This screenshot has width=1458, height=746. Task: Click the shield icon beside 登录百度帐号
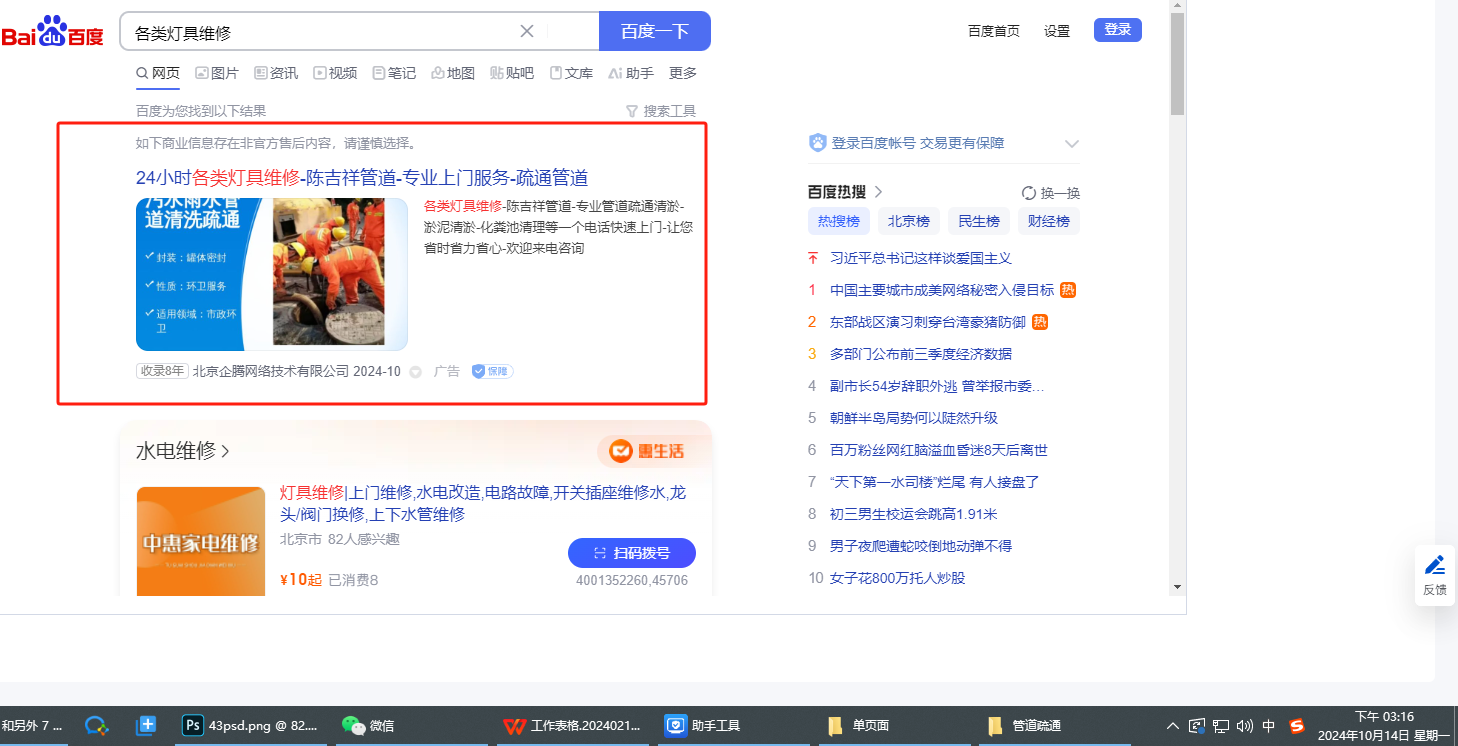pyautogui.click(x=818, y=143)
